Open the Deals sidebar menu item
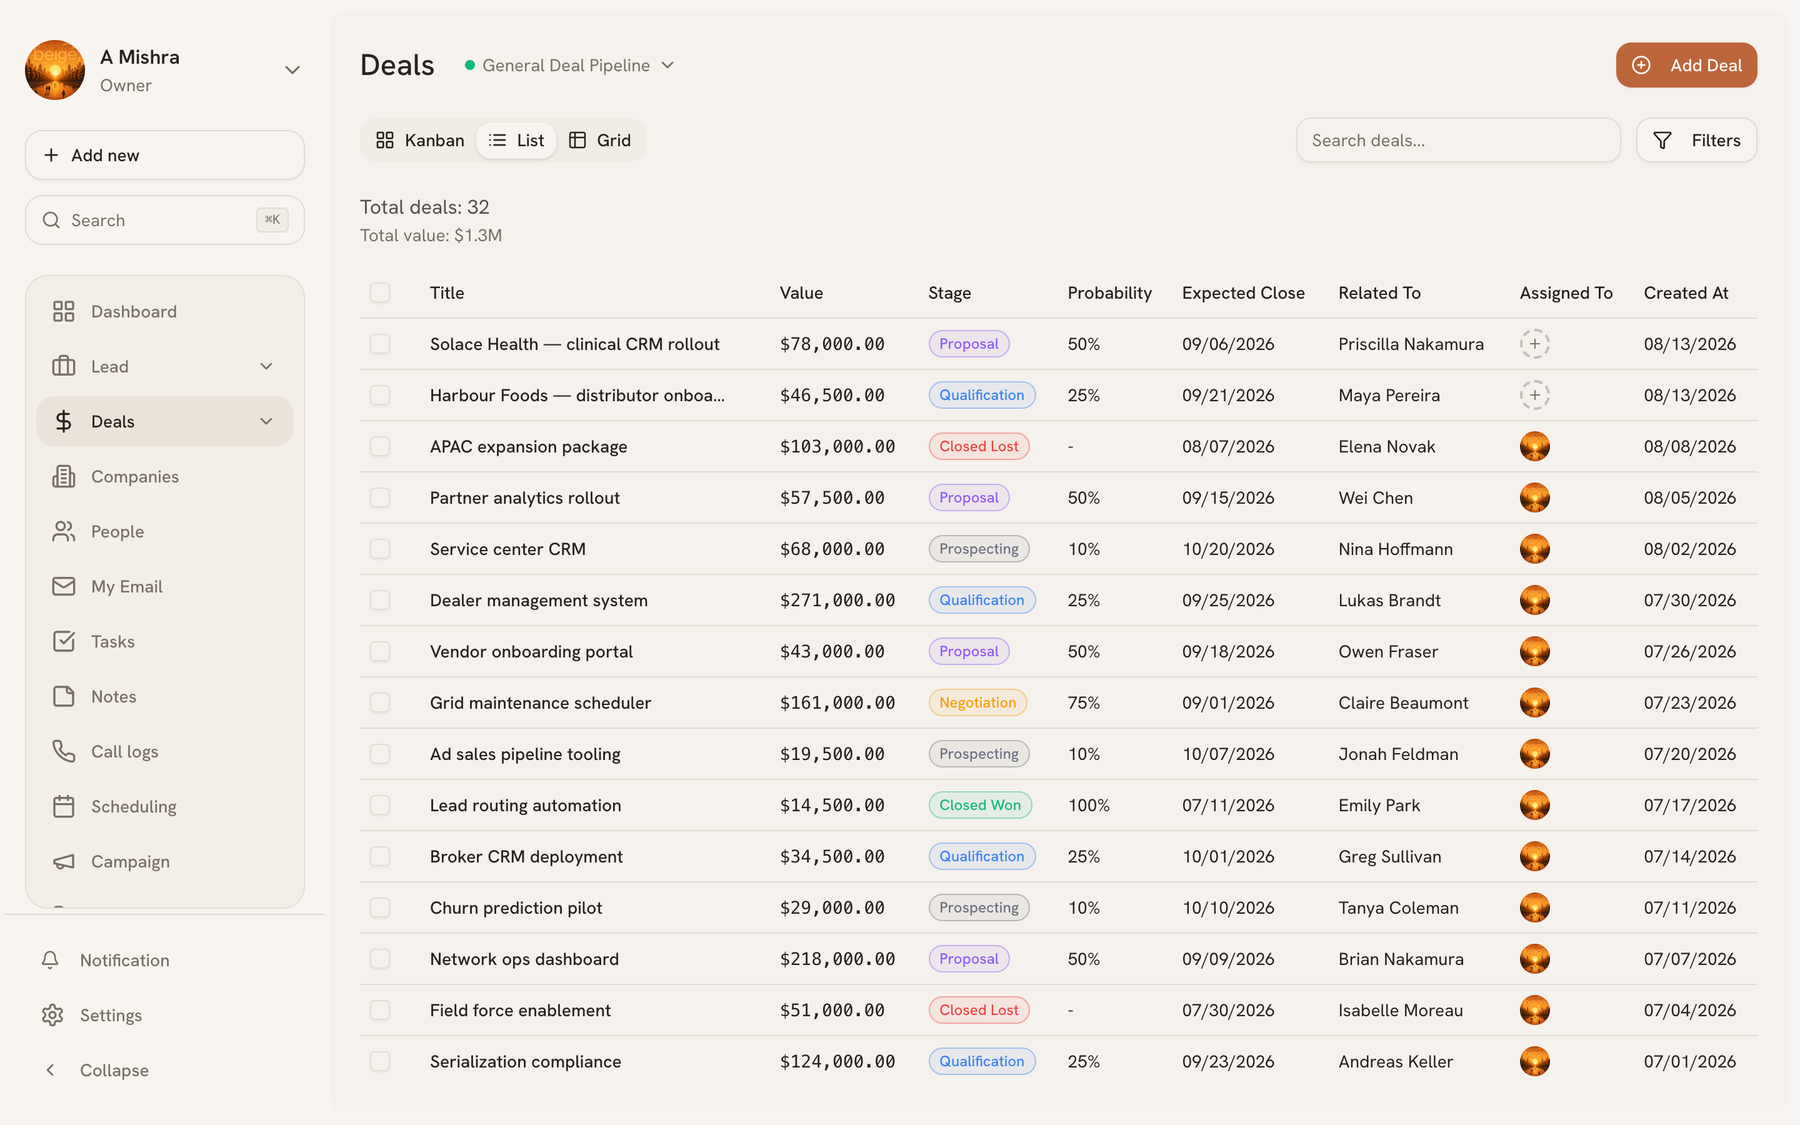1800x1125 pixels. [165, 422]
